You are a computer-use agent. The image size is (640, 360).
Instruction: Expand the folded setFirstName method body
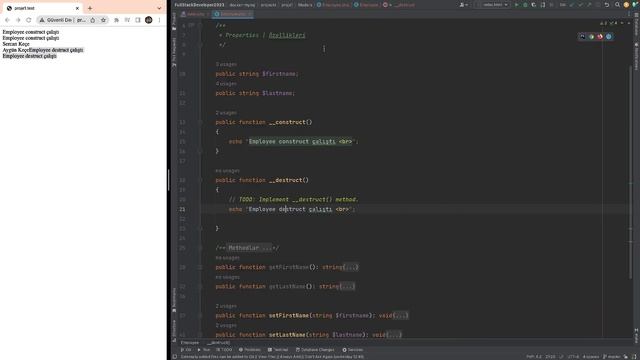click(x=401, y=316)
